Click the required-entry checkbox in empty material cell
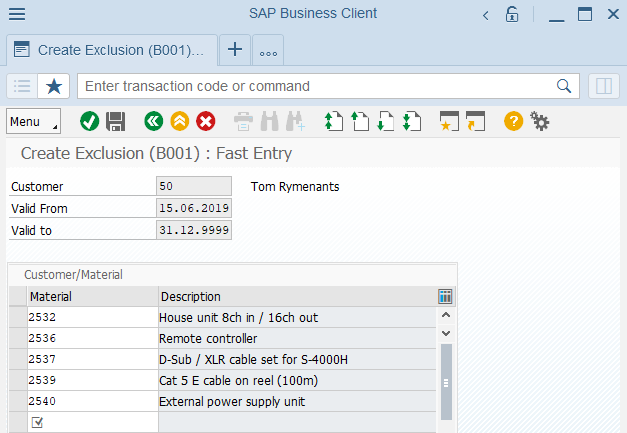 37,422
